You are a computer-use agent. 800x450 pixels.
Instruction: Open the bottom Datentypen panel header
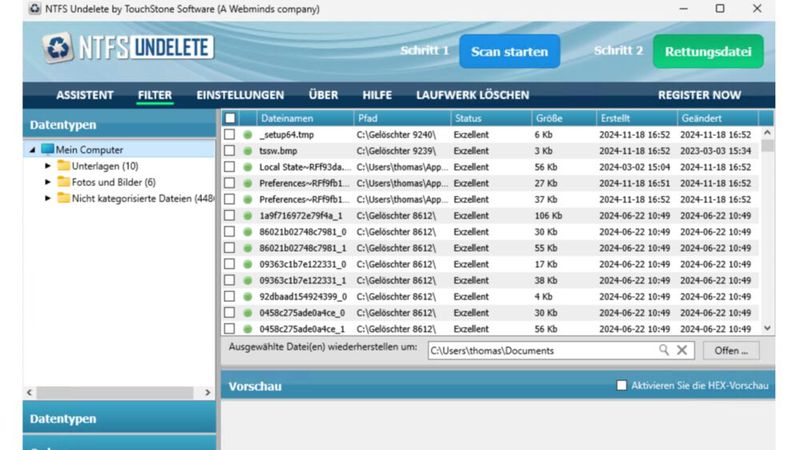119,418
